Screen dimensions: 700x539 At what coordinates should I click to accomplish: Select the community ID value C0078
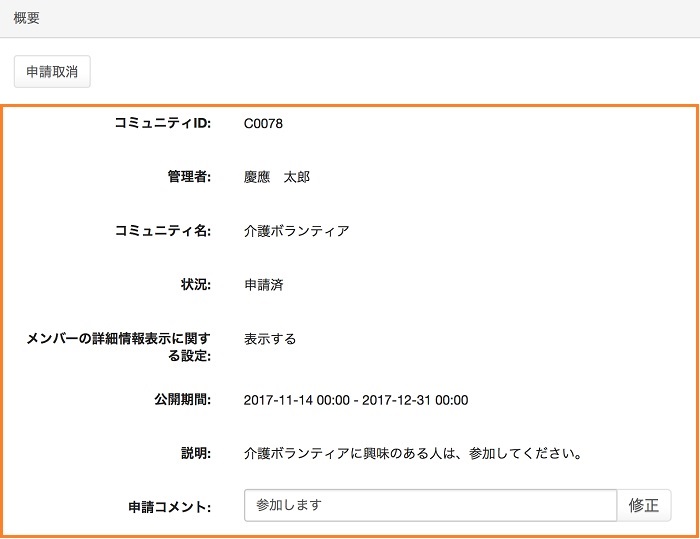pos(264,124)
